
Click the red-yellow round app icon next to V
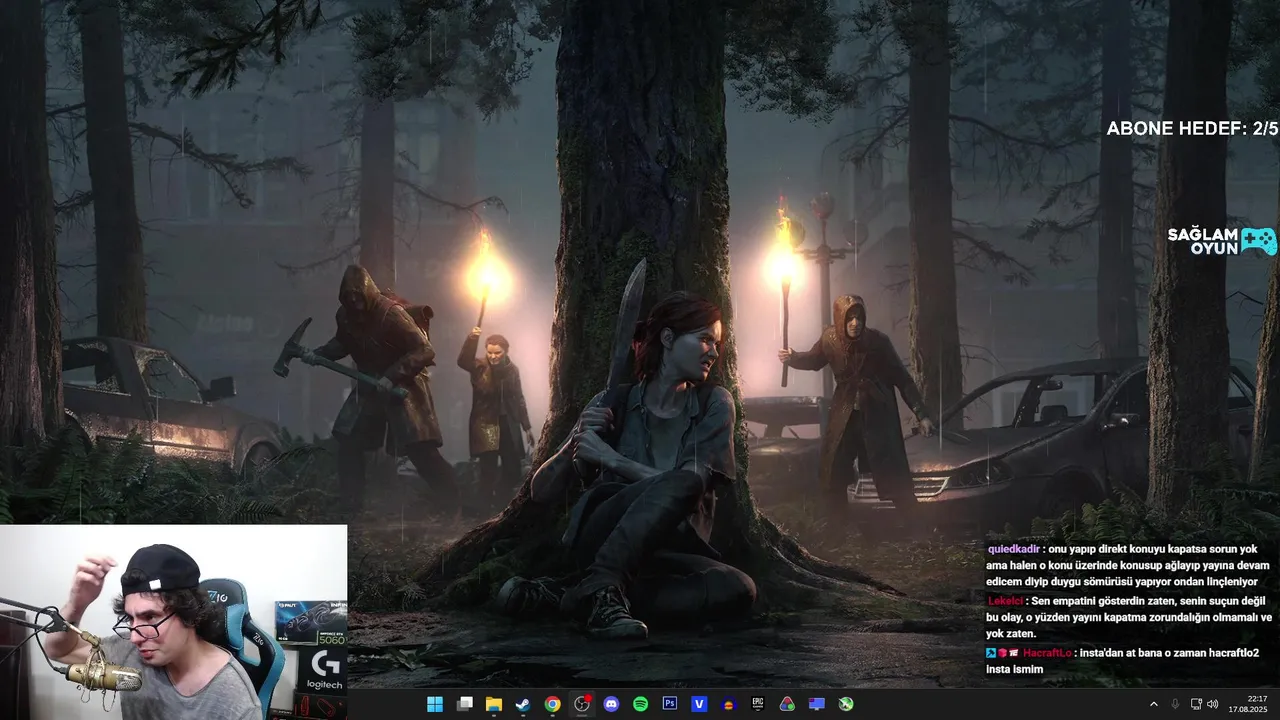coord(728,704)
